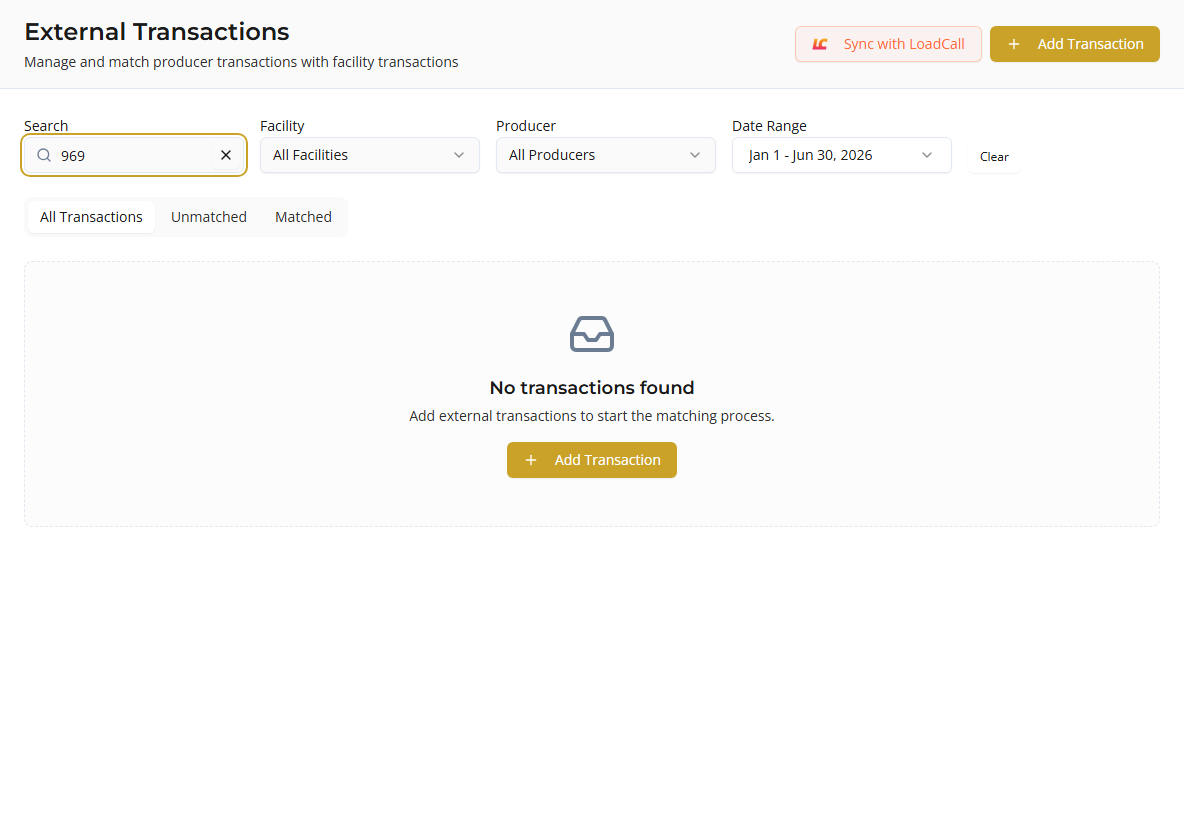Click the LoadCall logo icon
Viewport: 1184px width, 836px height.
point(820,45)
